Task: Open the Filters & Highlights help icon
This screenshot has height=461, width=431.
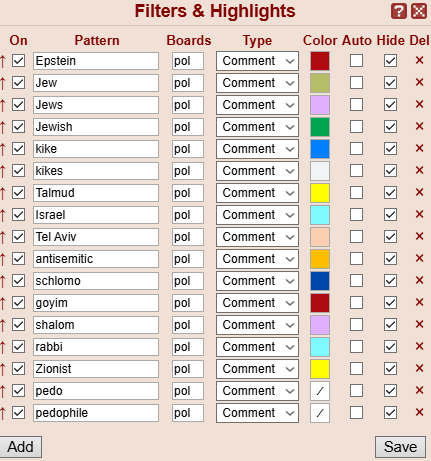Action: (399, 11)
